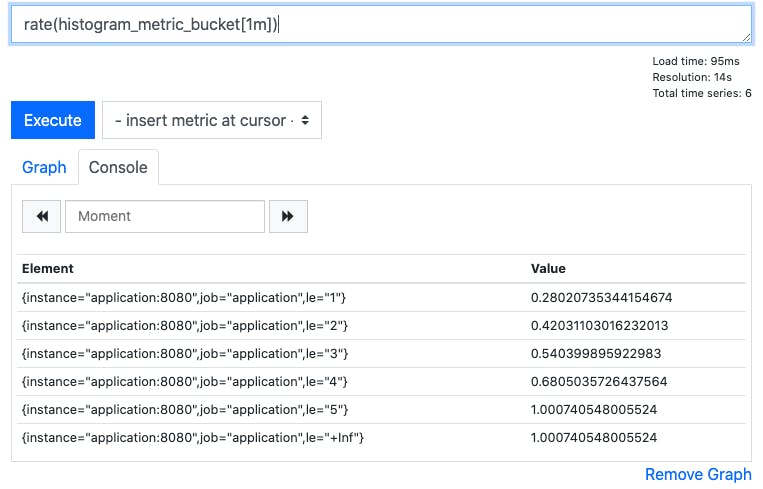Click the value 0.28020735344154674

pos(601,297)
